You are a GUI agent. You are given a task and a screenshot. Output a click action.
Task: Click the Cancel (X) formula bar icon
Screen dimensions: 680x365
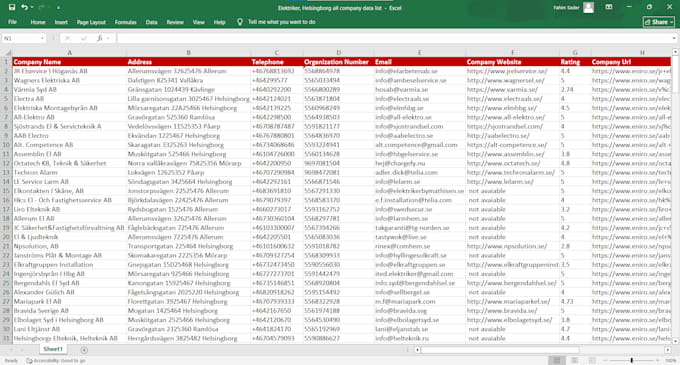pyautogui.click(x=68, y=38)
